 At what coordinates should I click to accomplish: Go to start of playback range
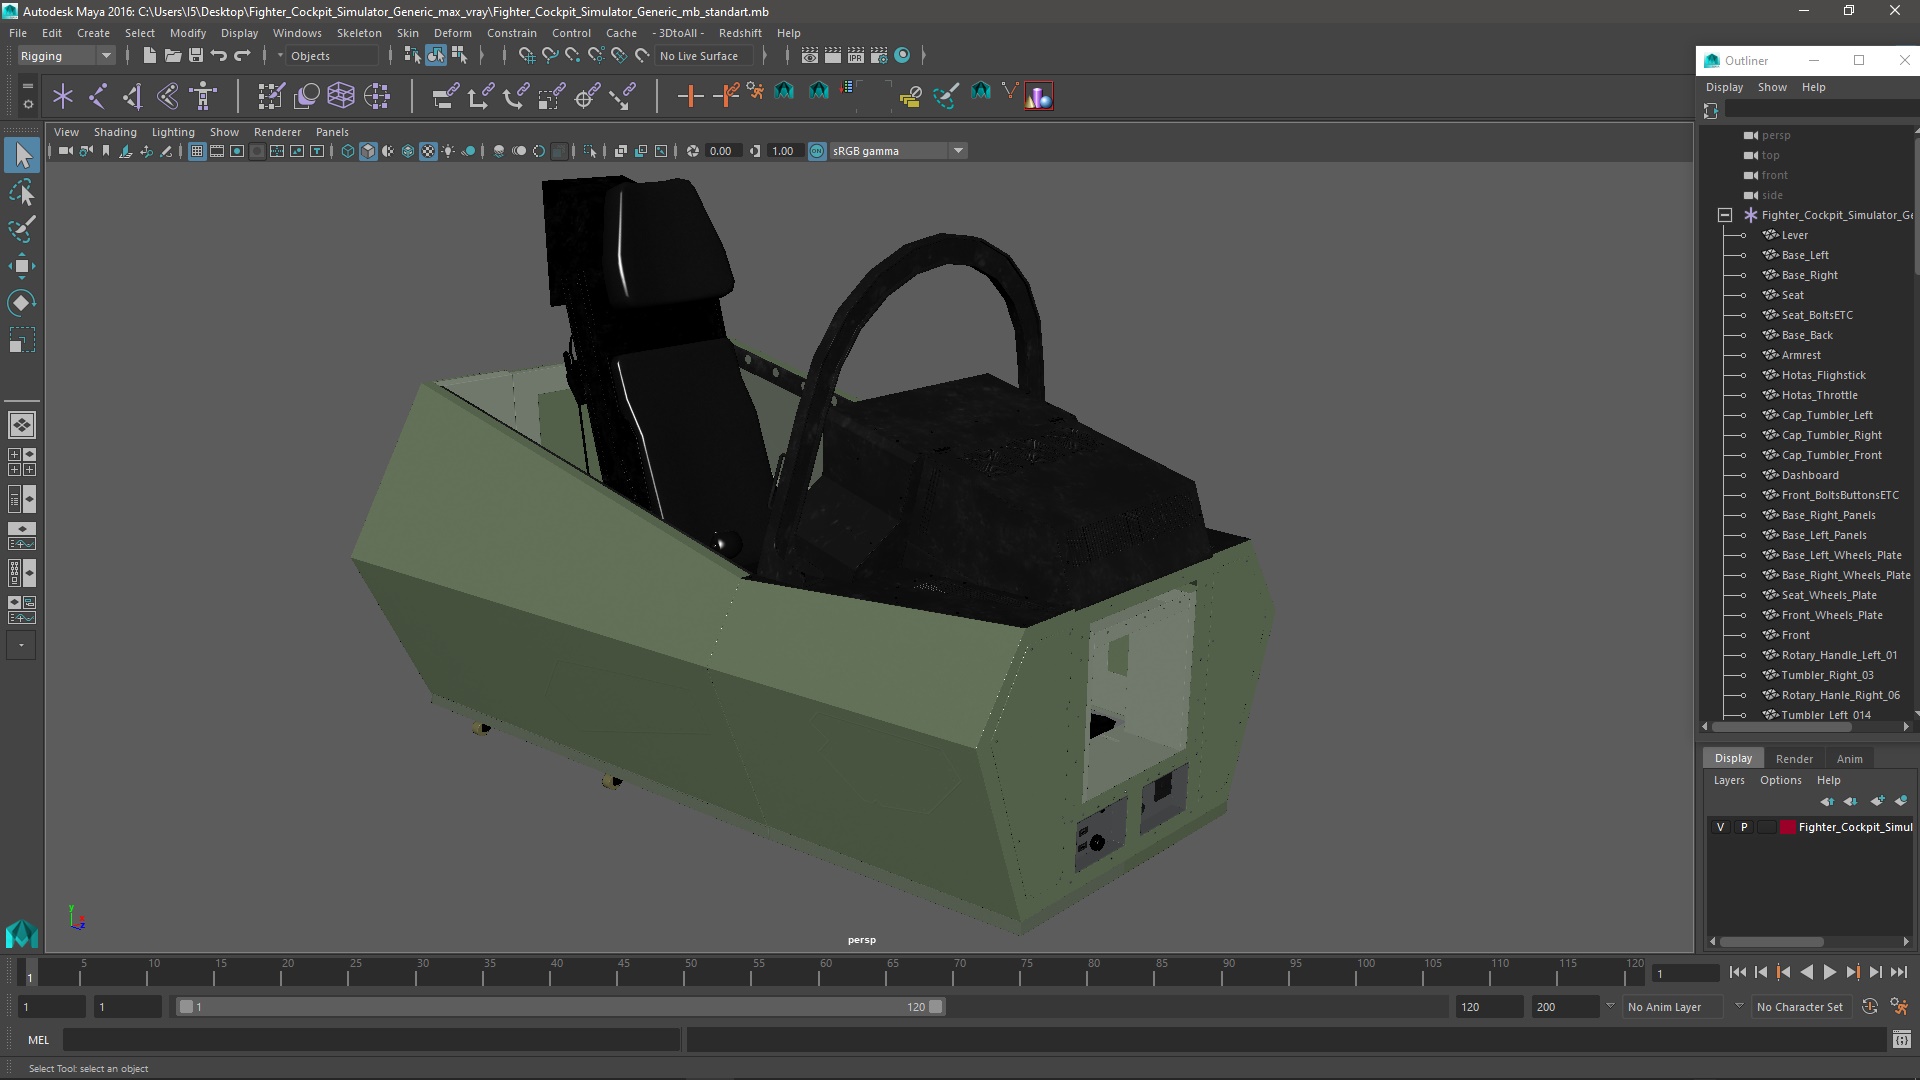(1737, 972)
